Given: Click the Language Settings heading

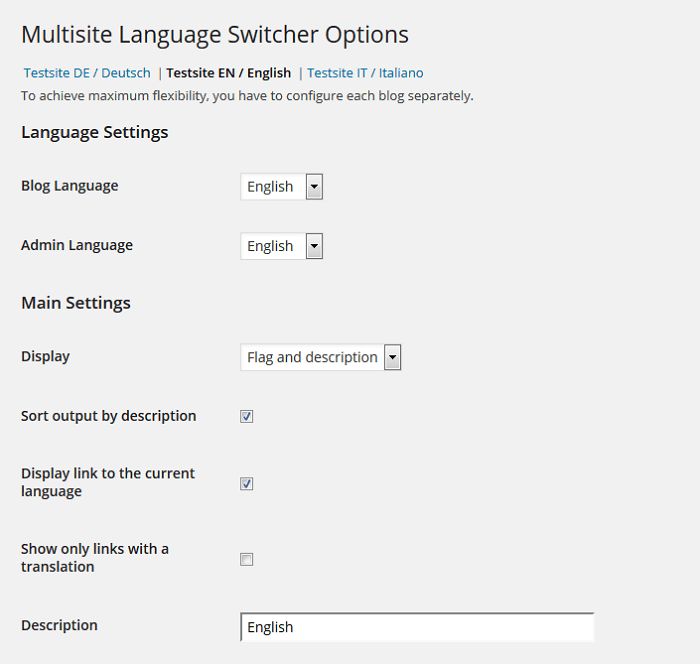Looking at the screenshot, I should point(95,133).
